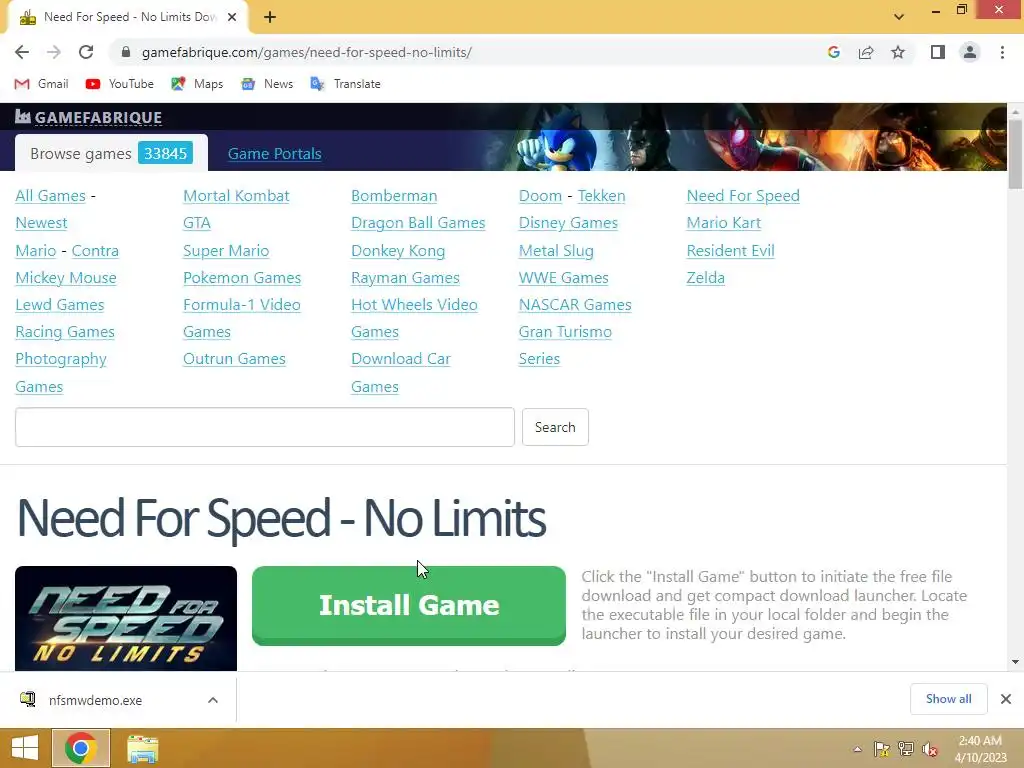
Task: Close the Need For Speed tab
Action: (x=232, y=17)
